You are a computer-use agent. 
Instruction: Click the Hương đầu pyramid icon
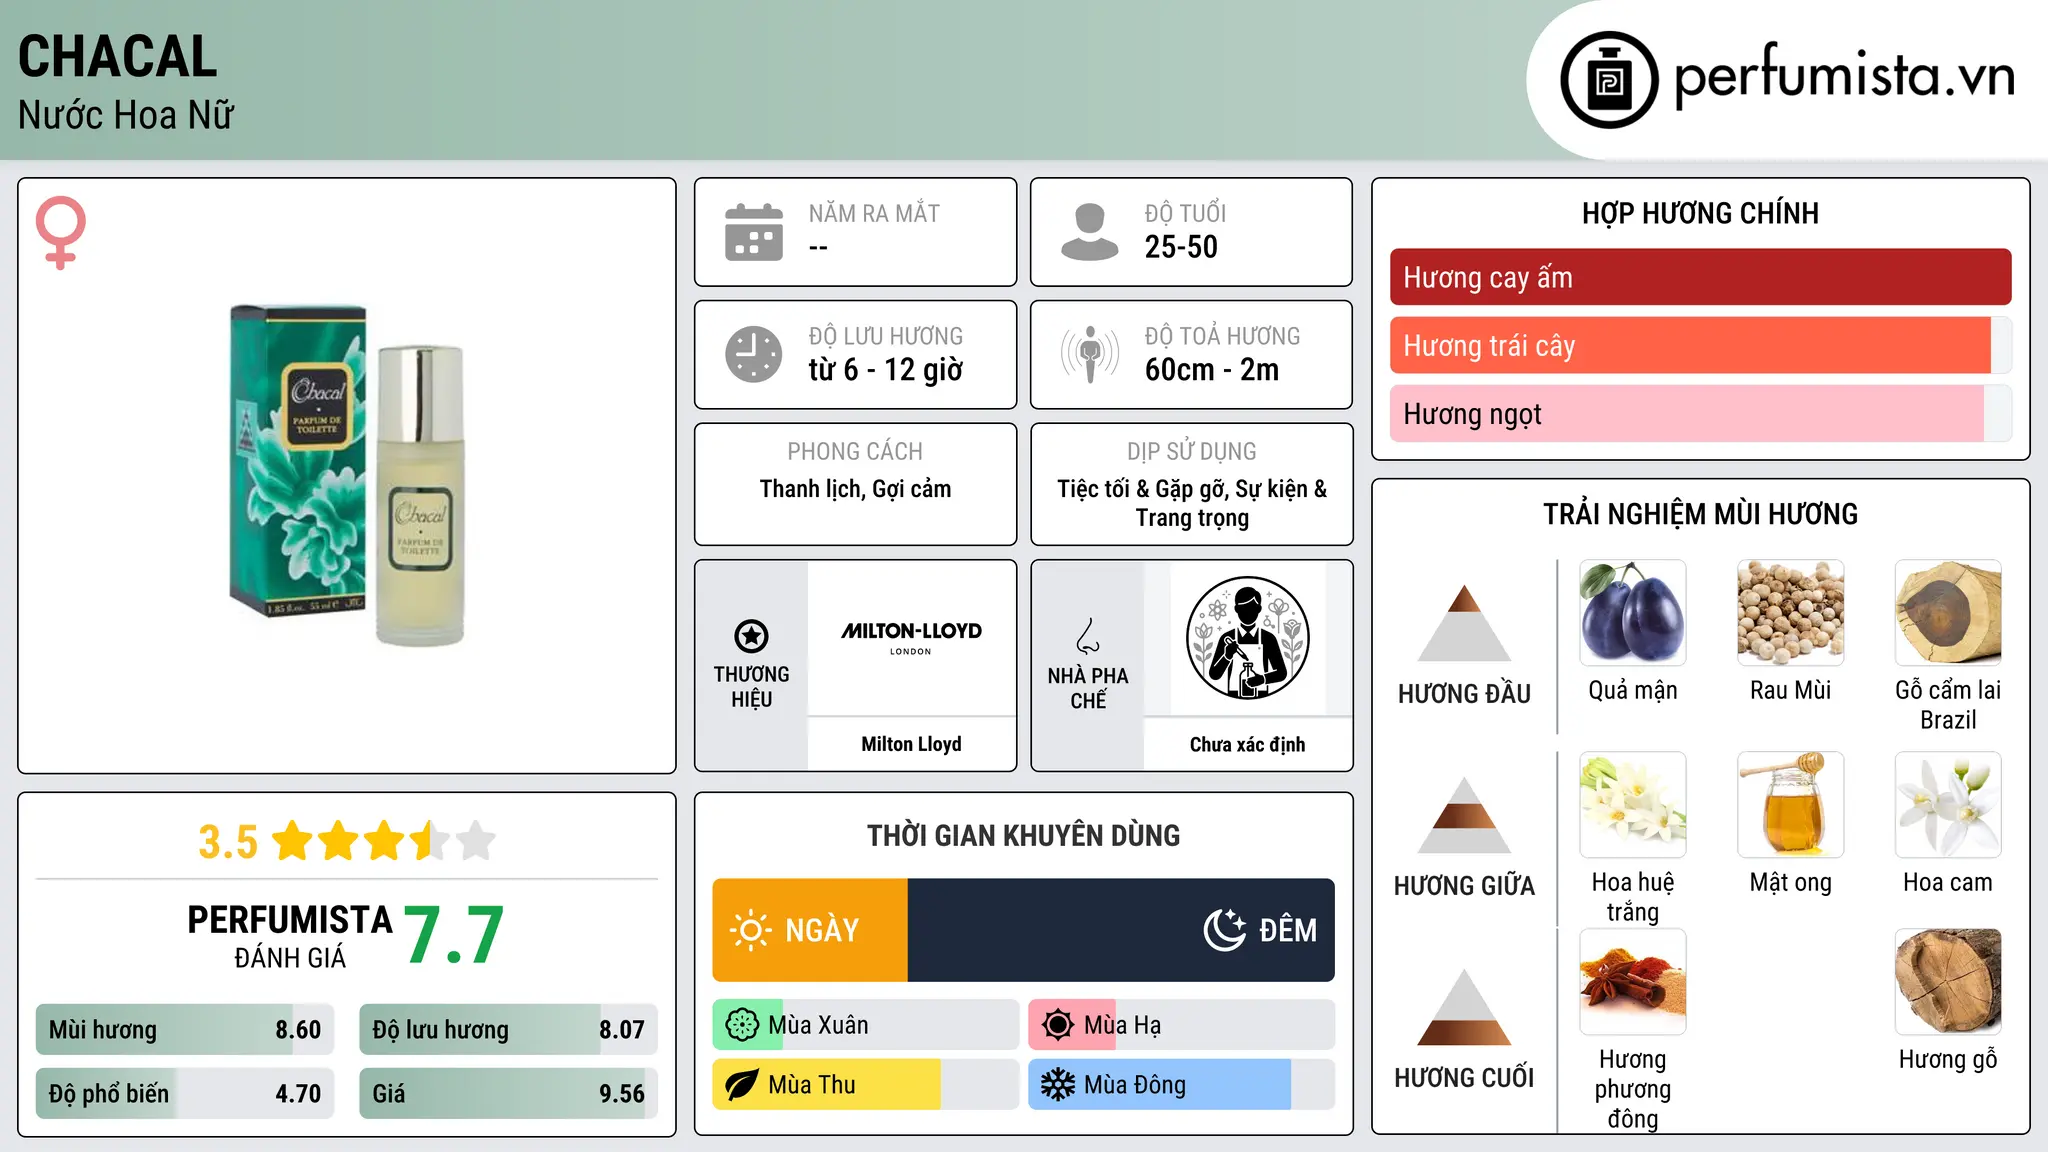pyautogui.click(x=1464, y=623)
